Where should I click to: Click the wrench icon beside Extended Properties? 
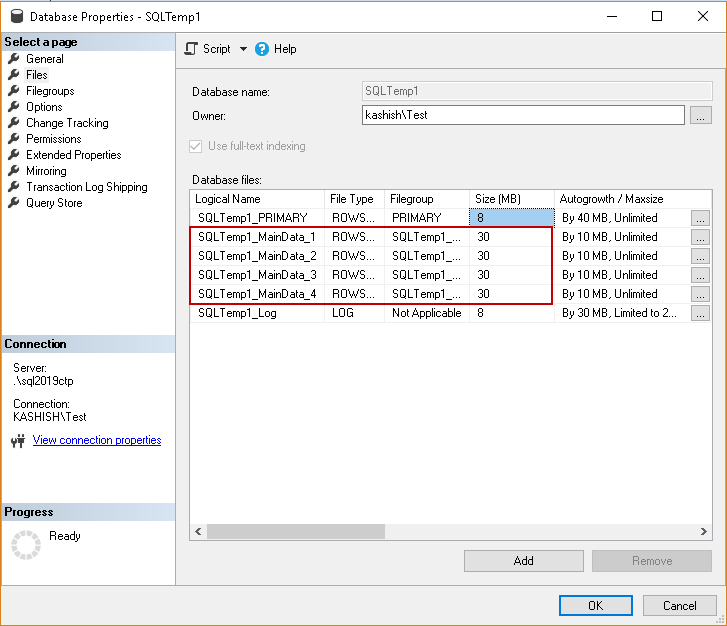(x=14, y=154)
